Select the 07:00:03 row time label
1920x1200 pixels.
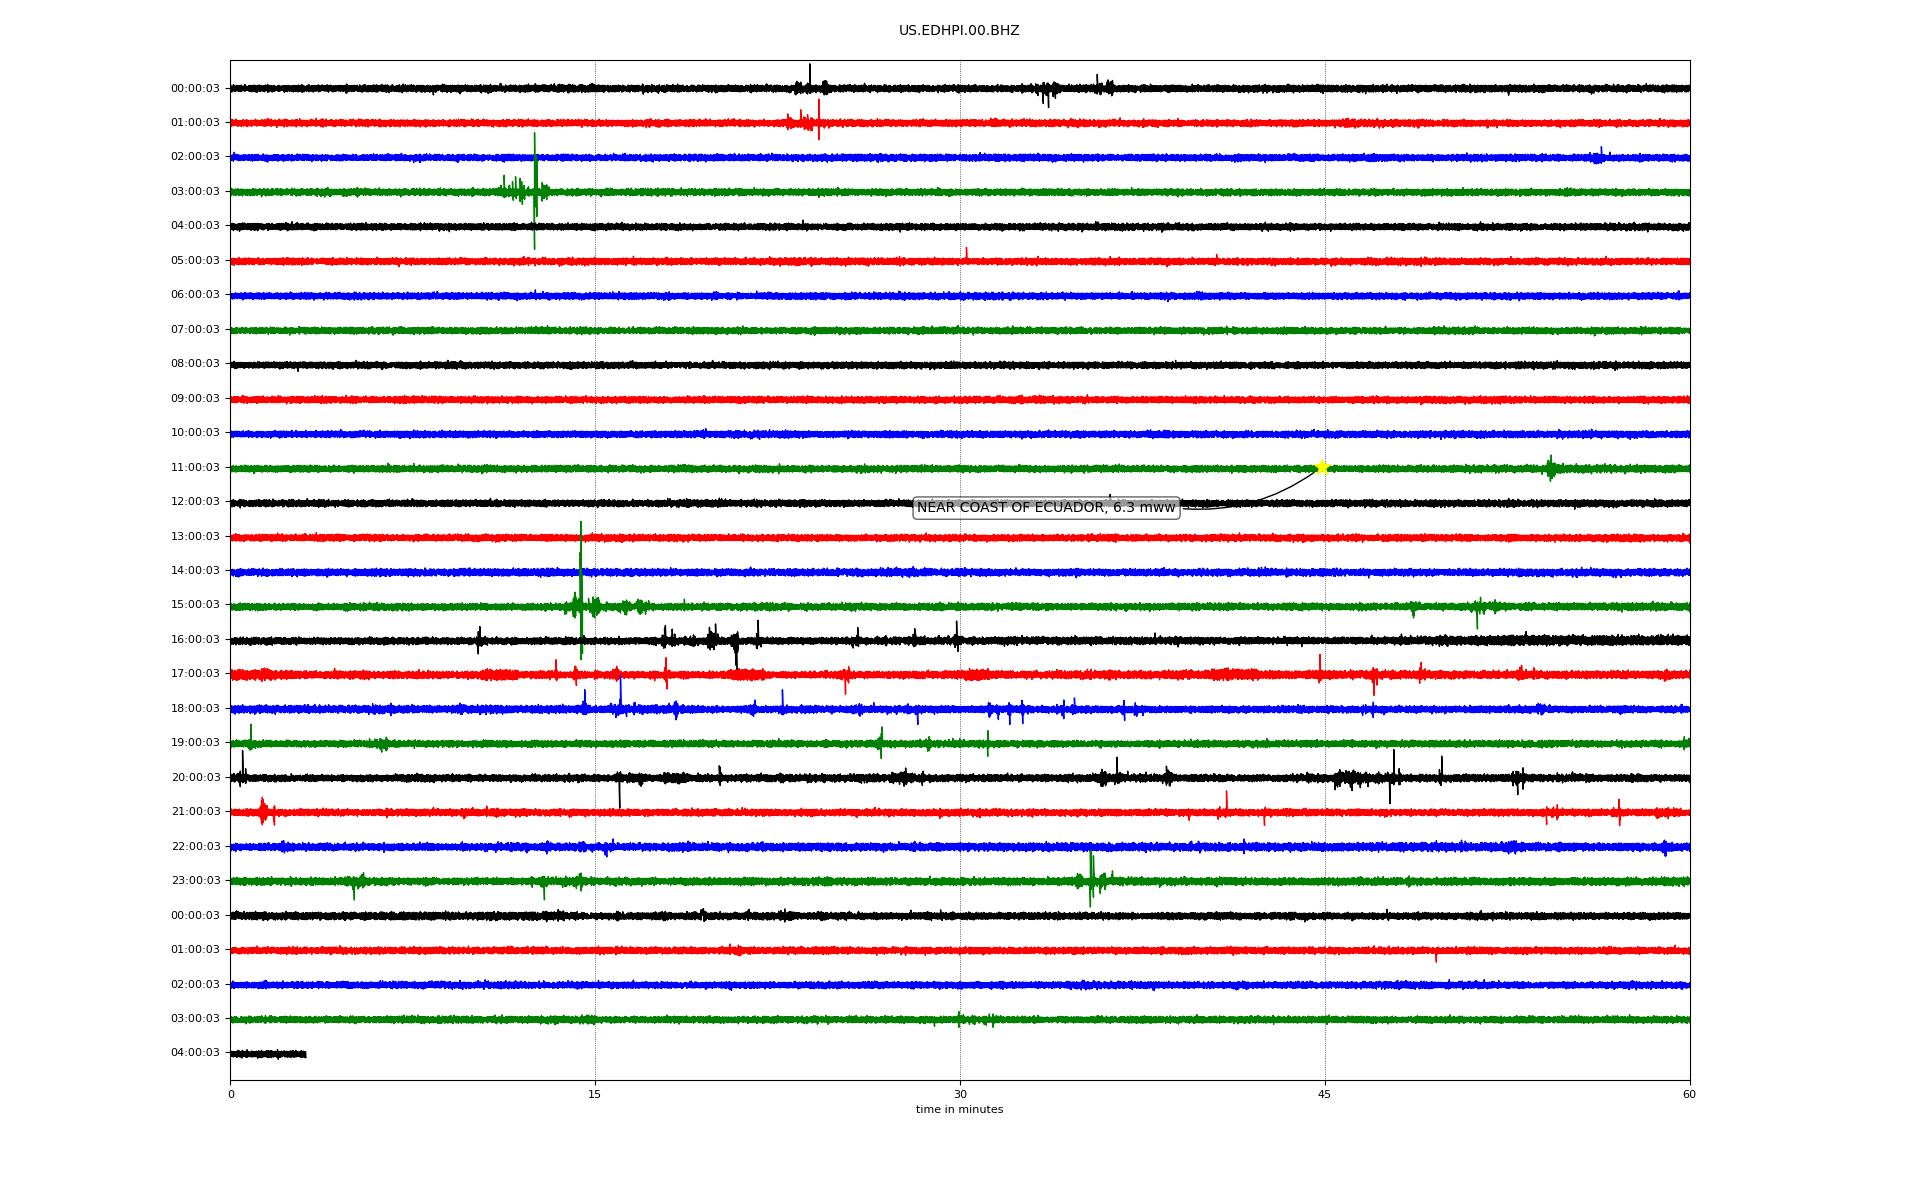click(195, 330)
